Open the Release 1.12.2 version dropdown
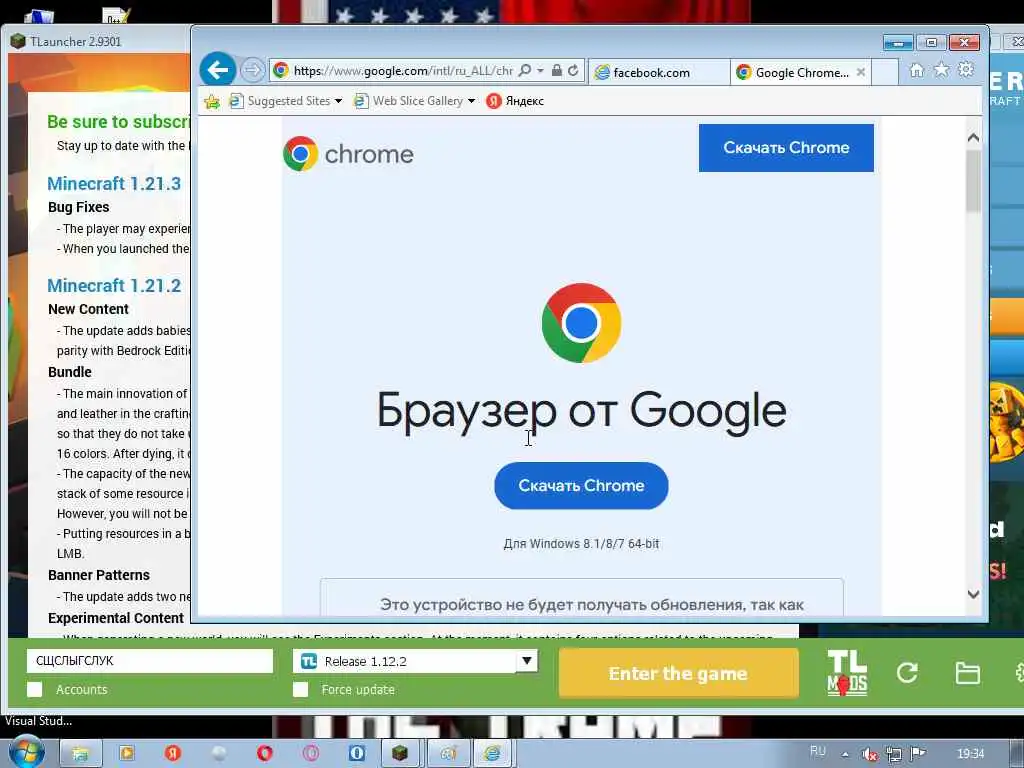The width and height of the screenshot is (1024, 768). 415,661
